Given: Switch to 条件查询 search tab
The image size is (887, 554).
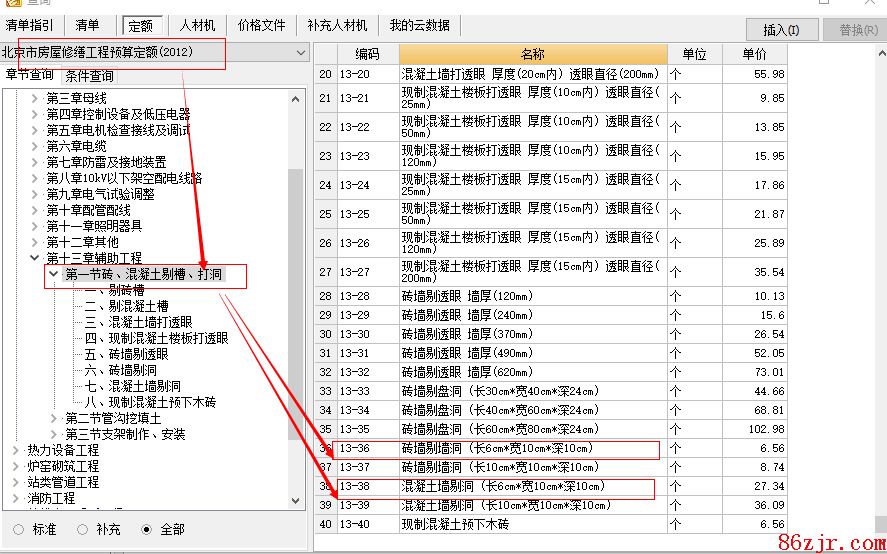Looking at the screenshot, I should coord(89,75).
